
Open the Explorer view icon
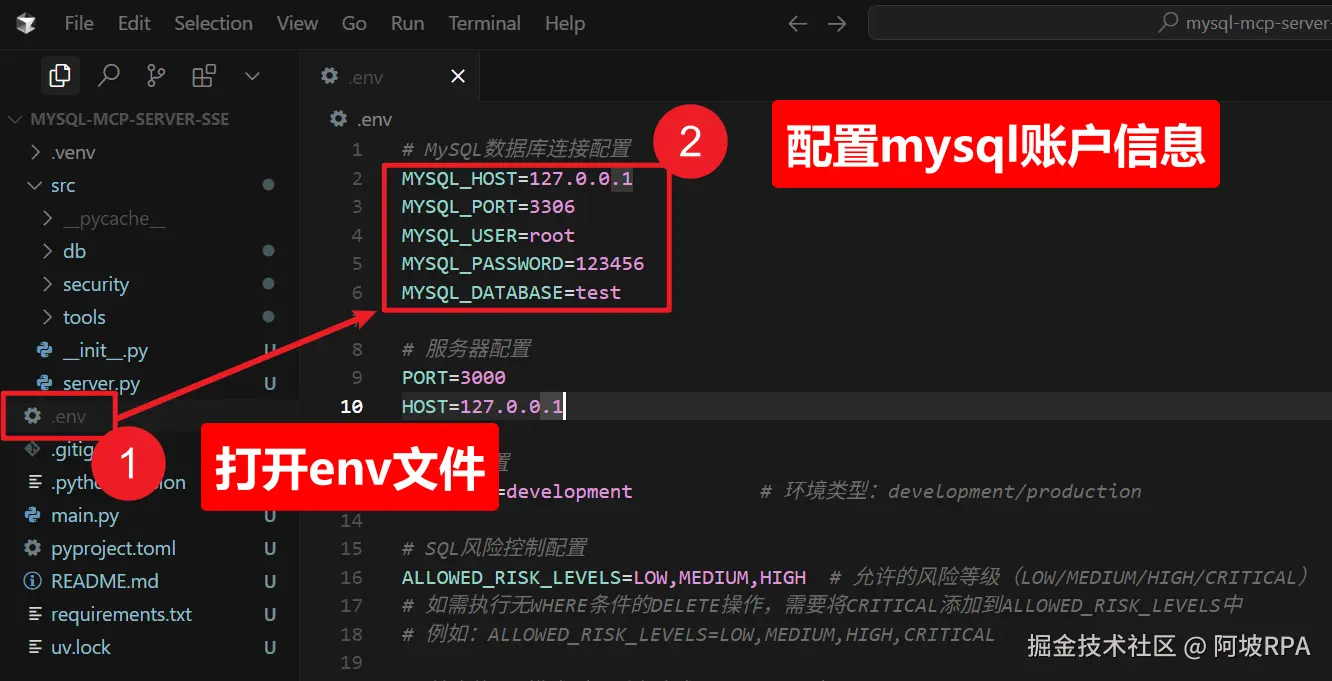coord(60,76)
